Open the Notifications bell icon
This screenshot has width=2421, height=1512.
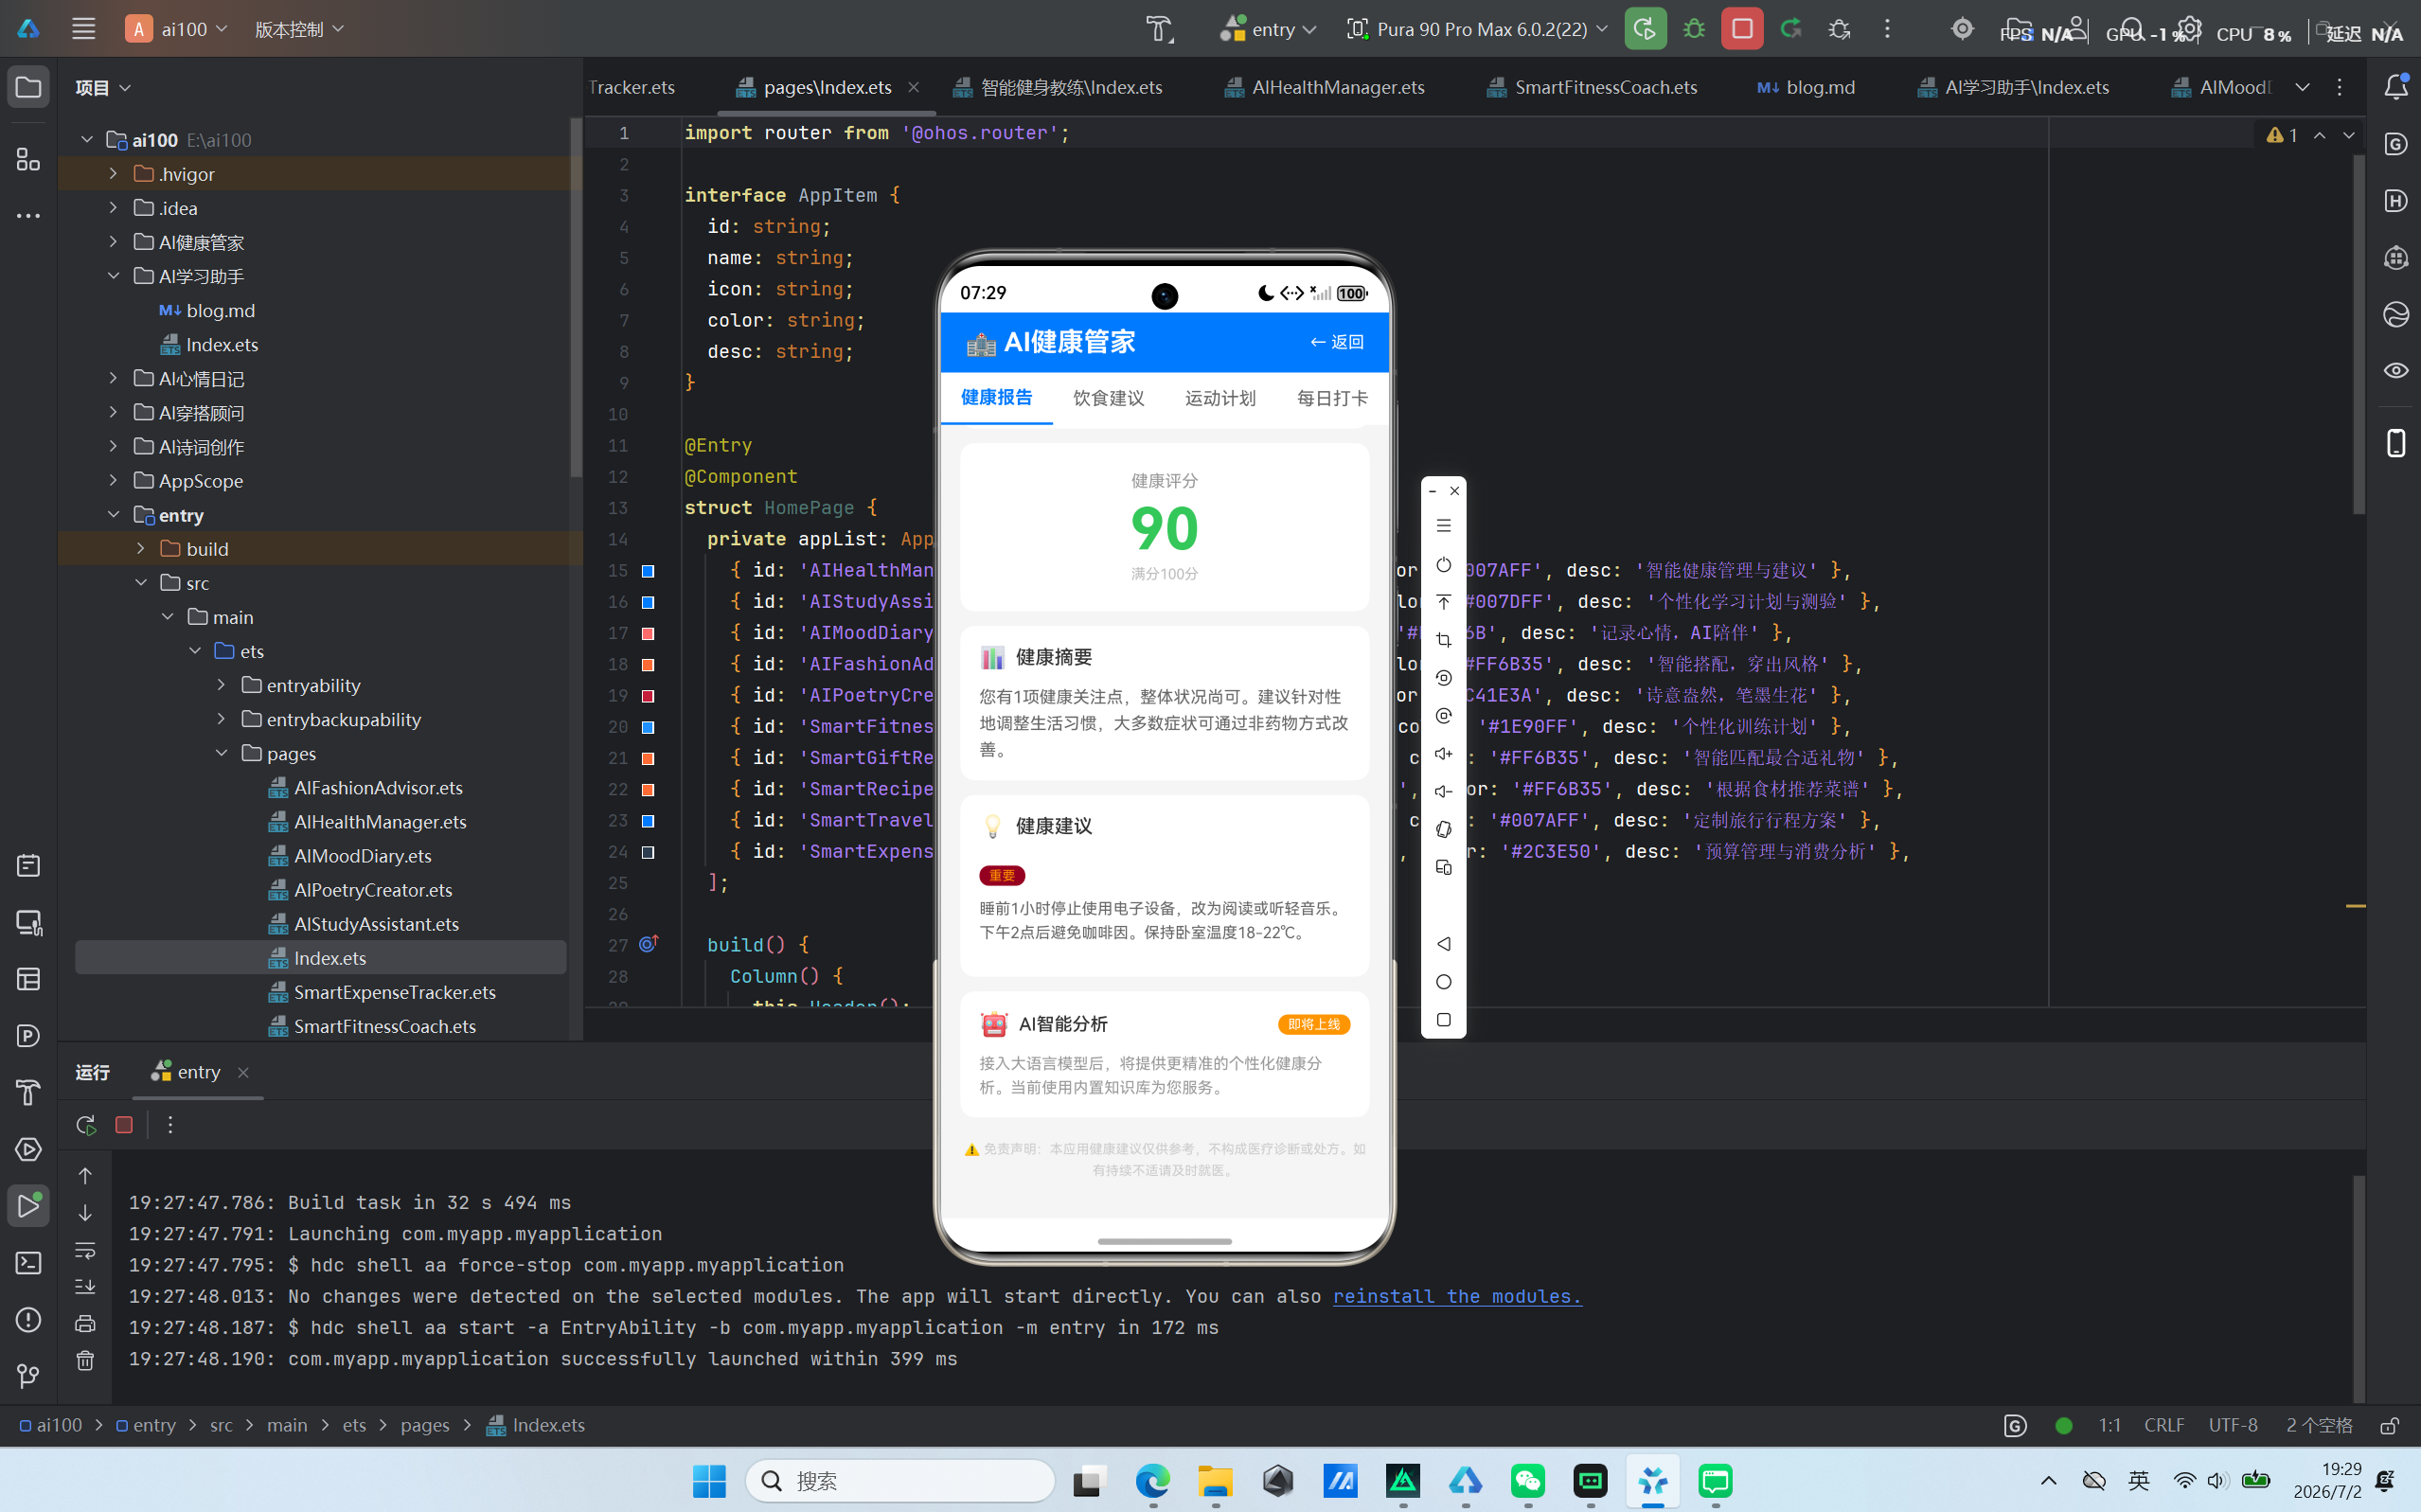2396,87
